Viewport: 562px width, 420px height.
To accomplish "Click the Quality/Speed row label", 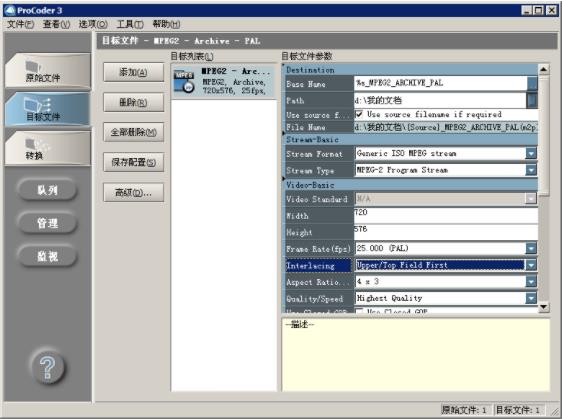I will pos(318,298).
